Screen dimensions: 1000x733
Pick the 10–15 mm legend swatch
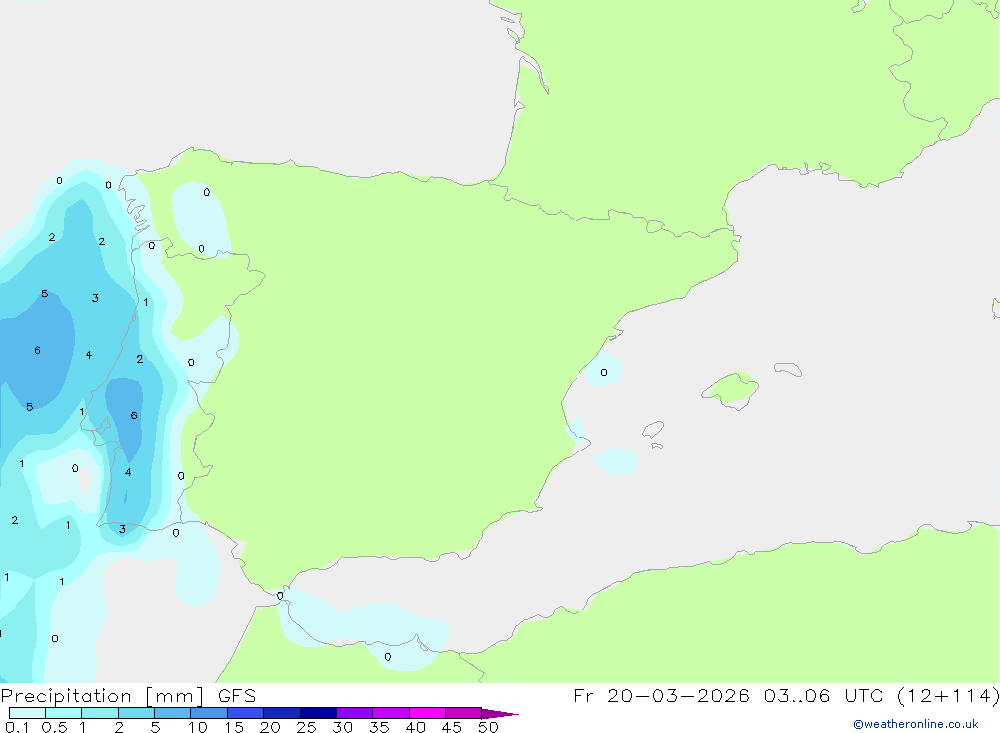209,713
